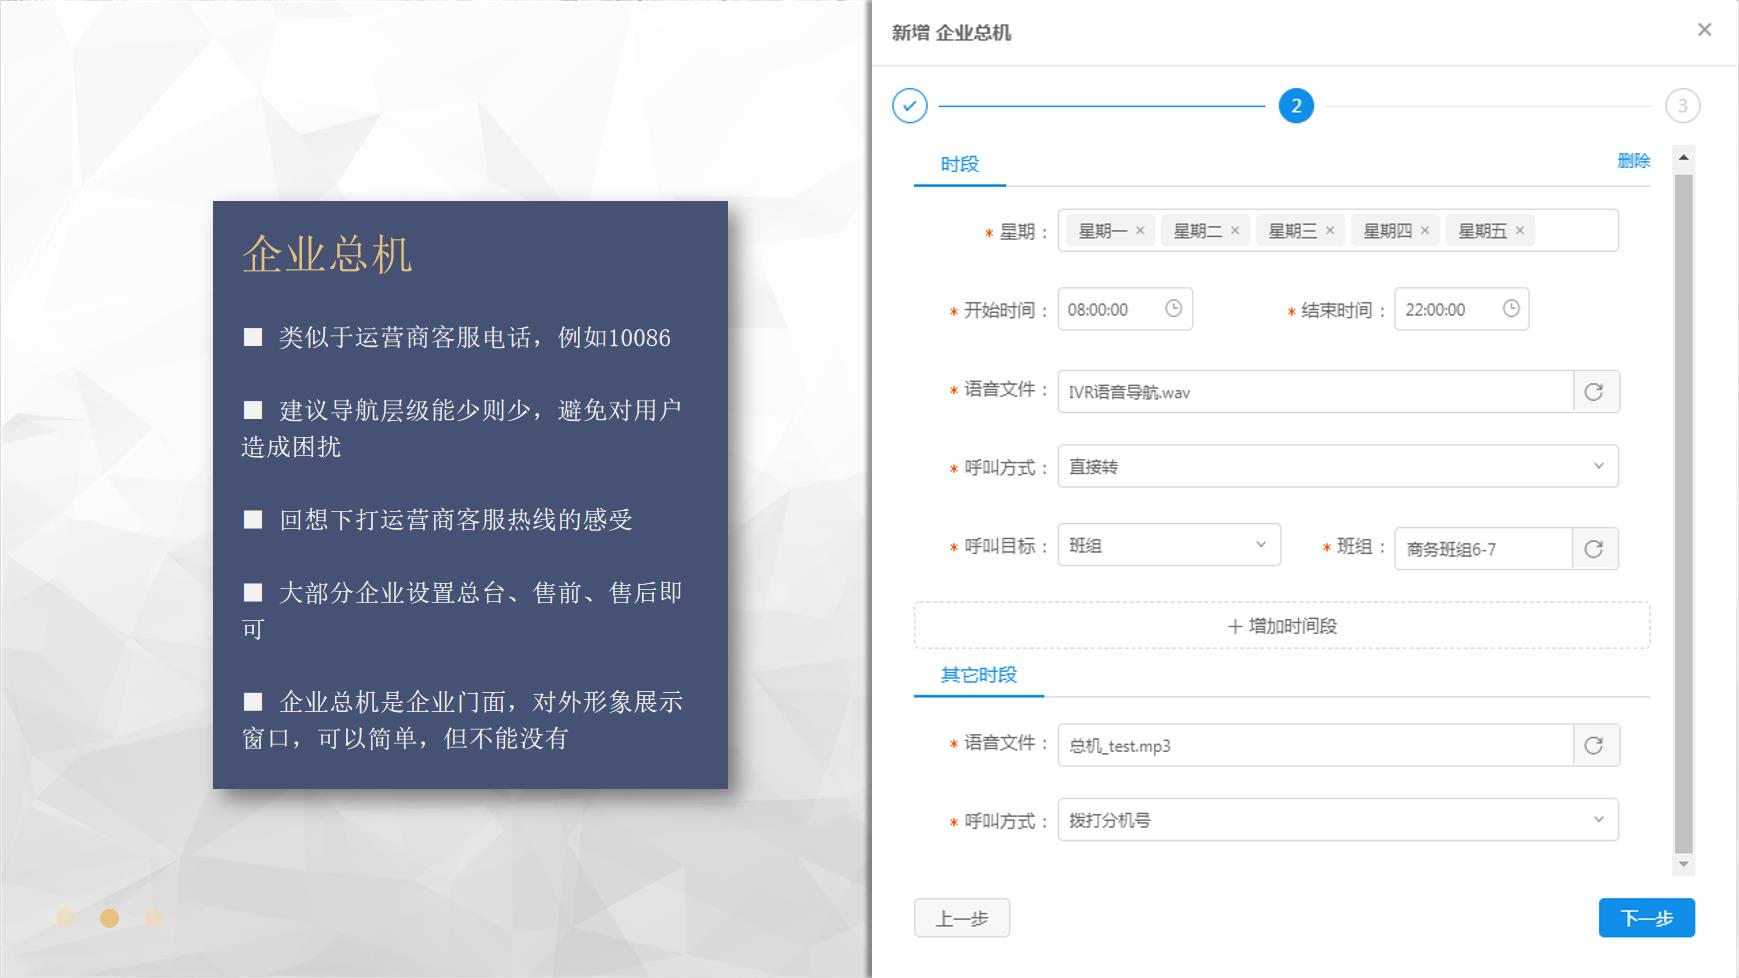
Task: Close the 新增 企业总机 dialog
Action: coord(1704,30)
